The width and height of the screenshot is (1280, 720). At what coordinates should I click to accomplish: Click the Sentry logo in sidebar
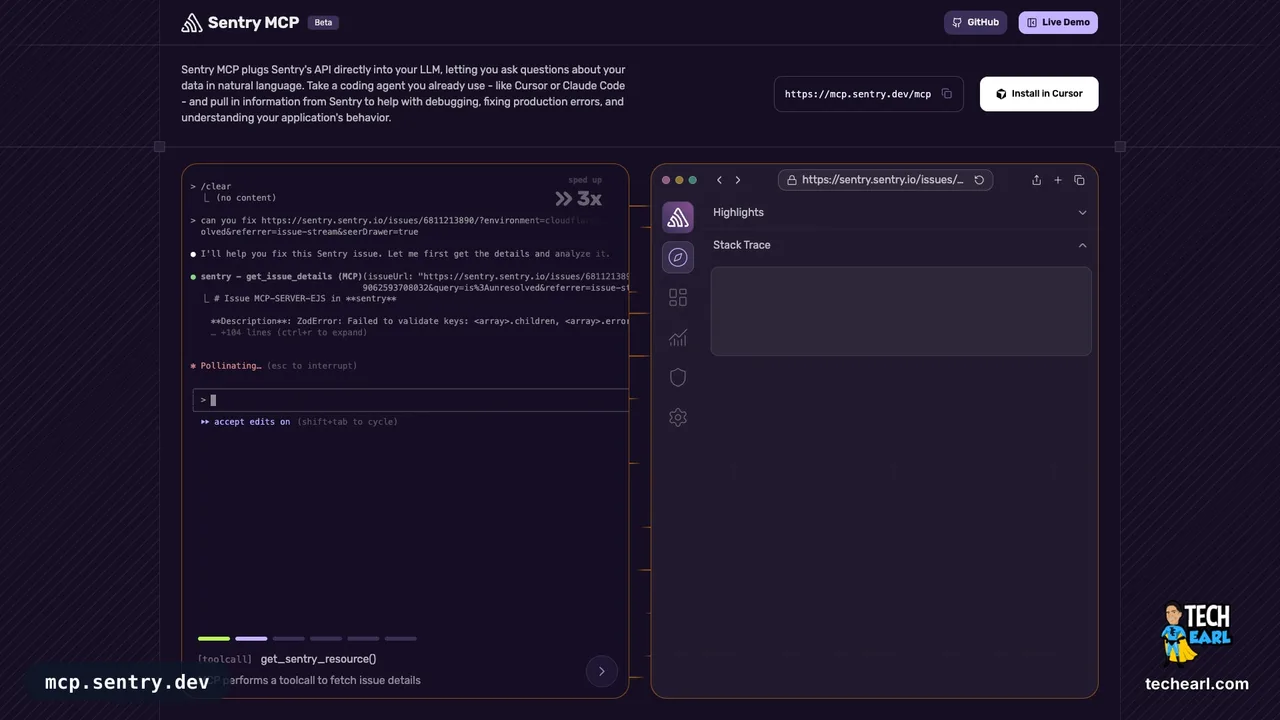click(678, 217)
